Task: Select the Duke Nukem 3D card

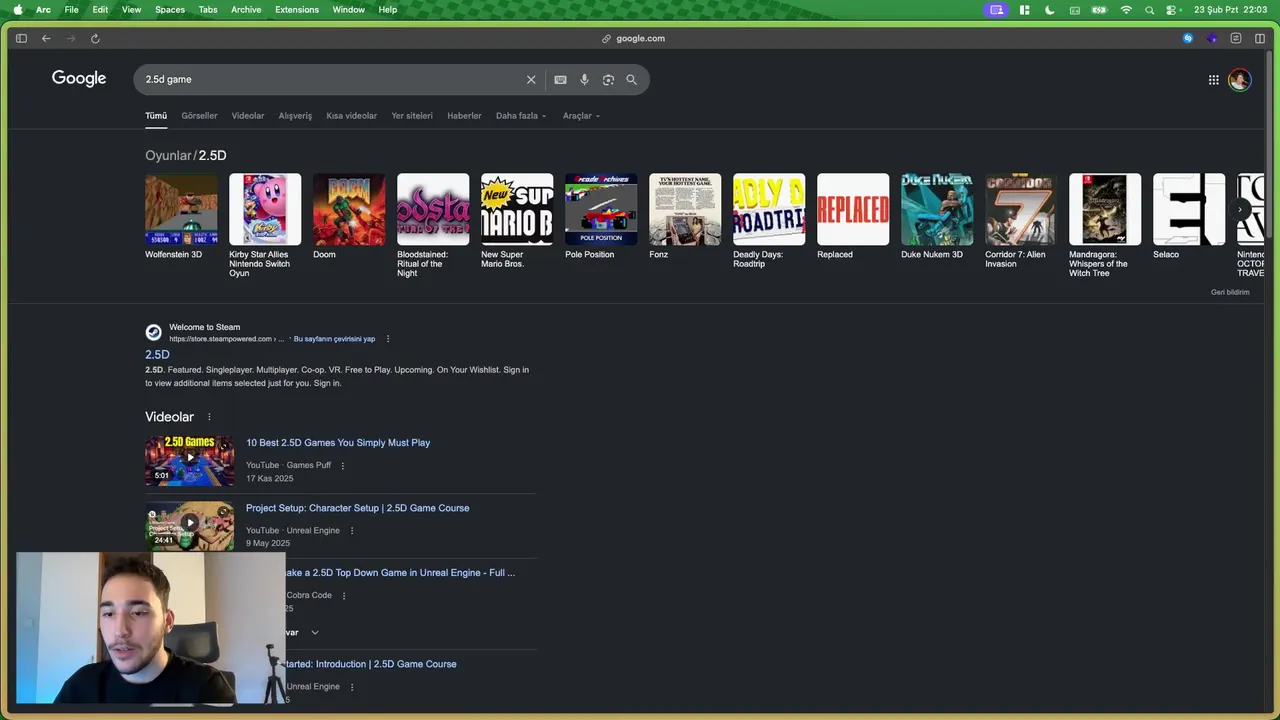Action: (937, 217)
